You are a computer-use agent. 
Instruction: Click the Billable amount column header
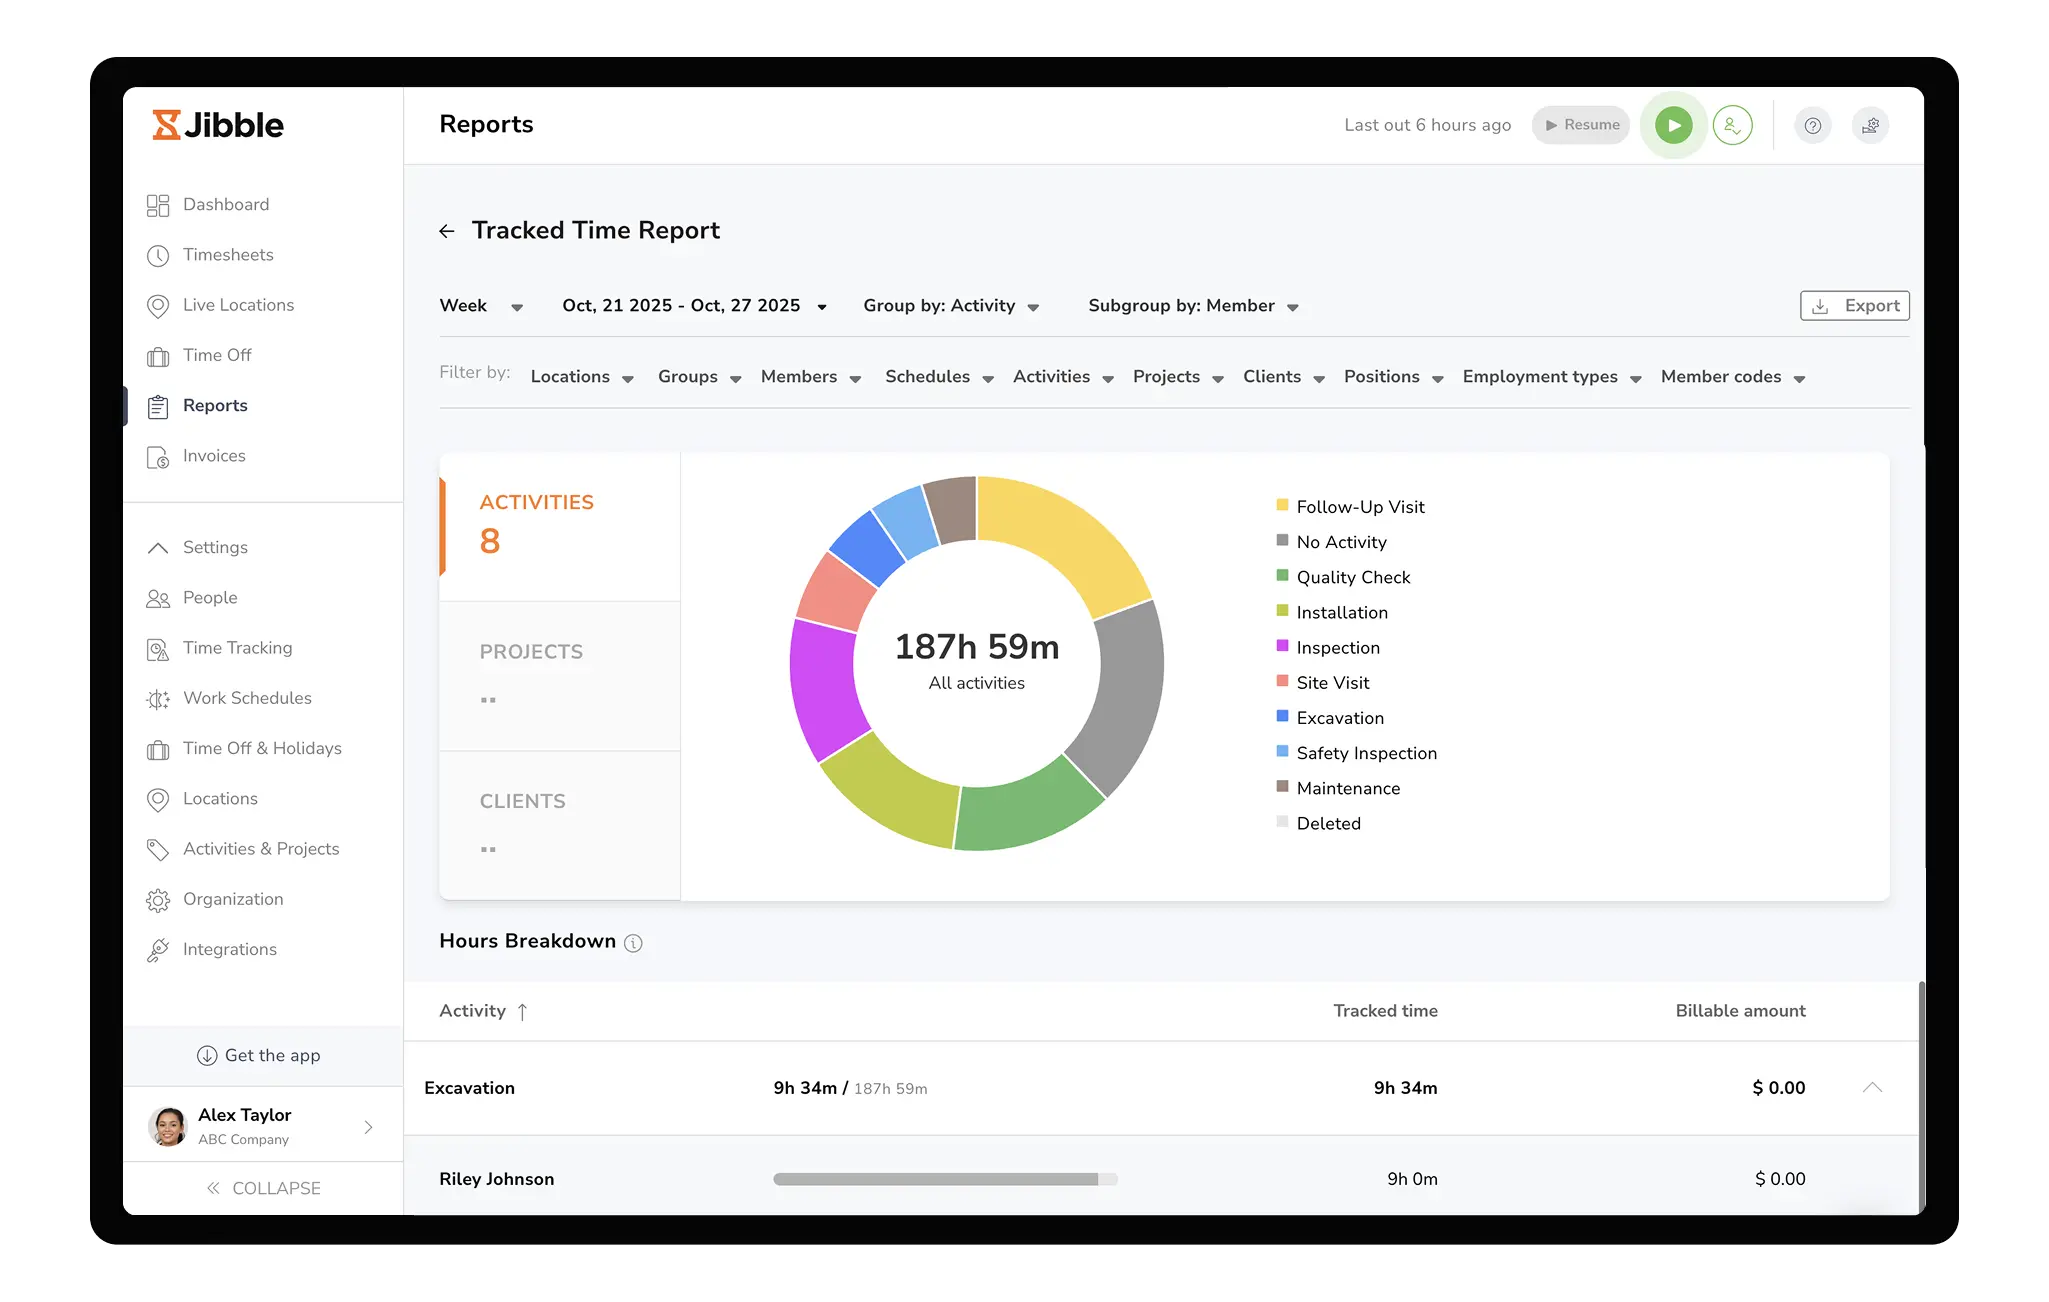click(1740, 1011)
